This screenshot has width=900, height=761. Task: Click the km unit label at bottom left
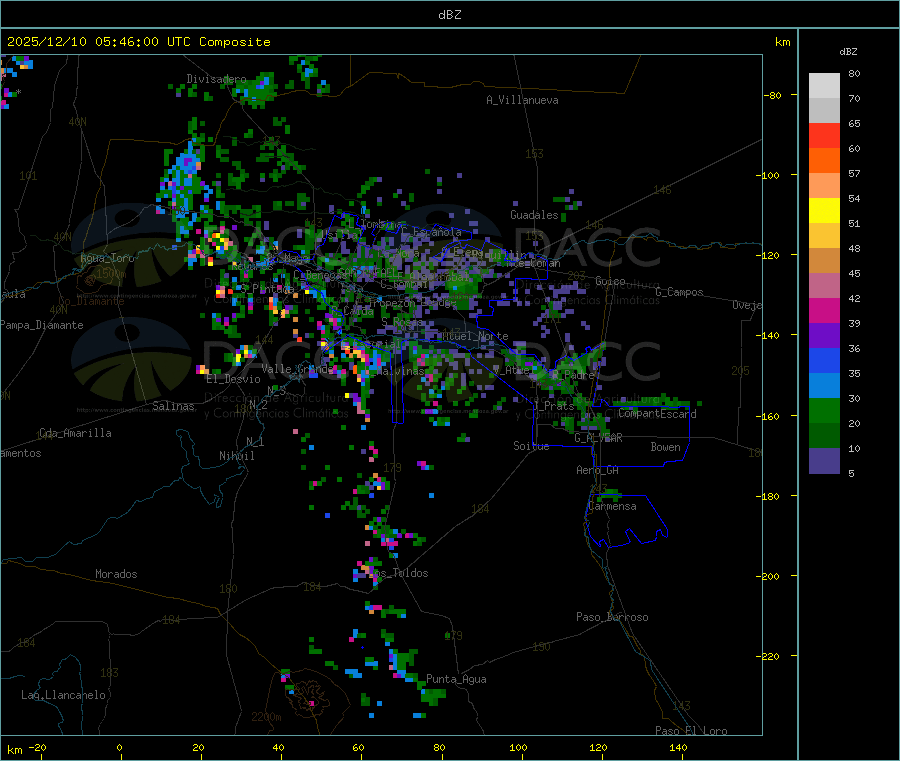click(x=15, y=750)
